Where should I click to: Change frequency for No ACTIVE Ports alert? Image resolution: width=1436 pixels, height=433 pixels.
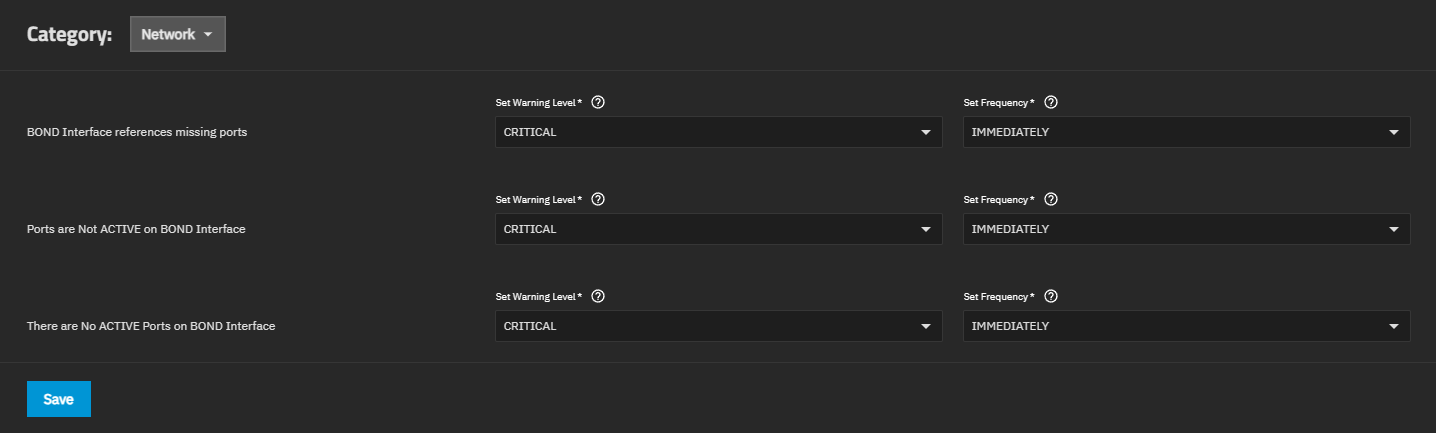(x=1186, y=326)
